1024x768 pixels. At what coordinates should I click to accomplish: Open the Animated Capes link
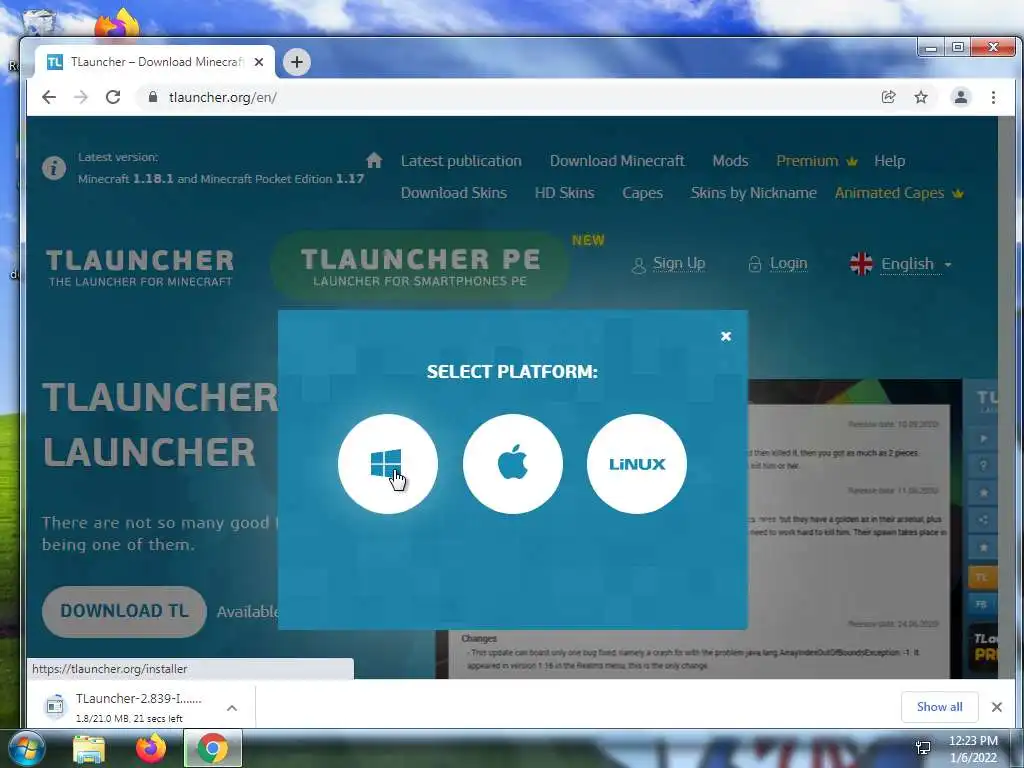(x=899, y=193)
